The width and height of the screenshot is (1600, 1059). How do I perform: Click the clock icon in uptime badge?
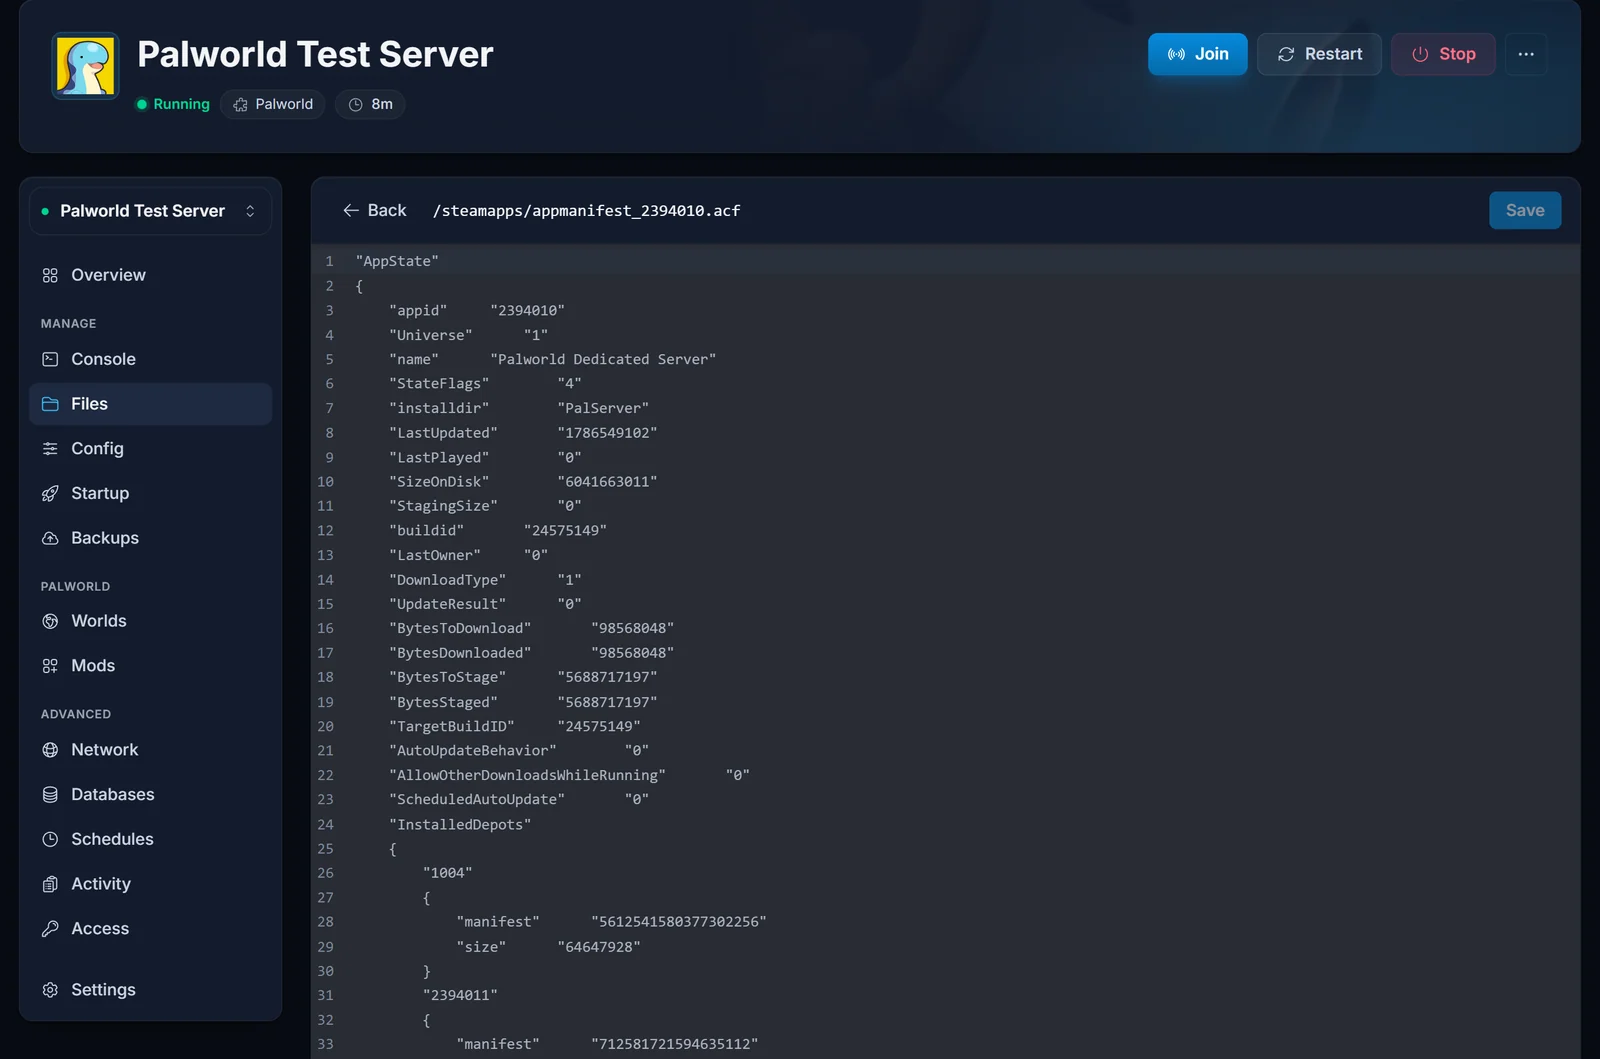click(355, 104)
